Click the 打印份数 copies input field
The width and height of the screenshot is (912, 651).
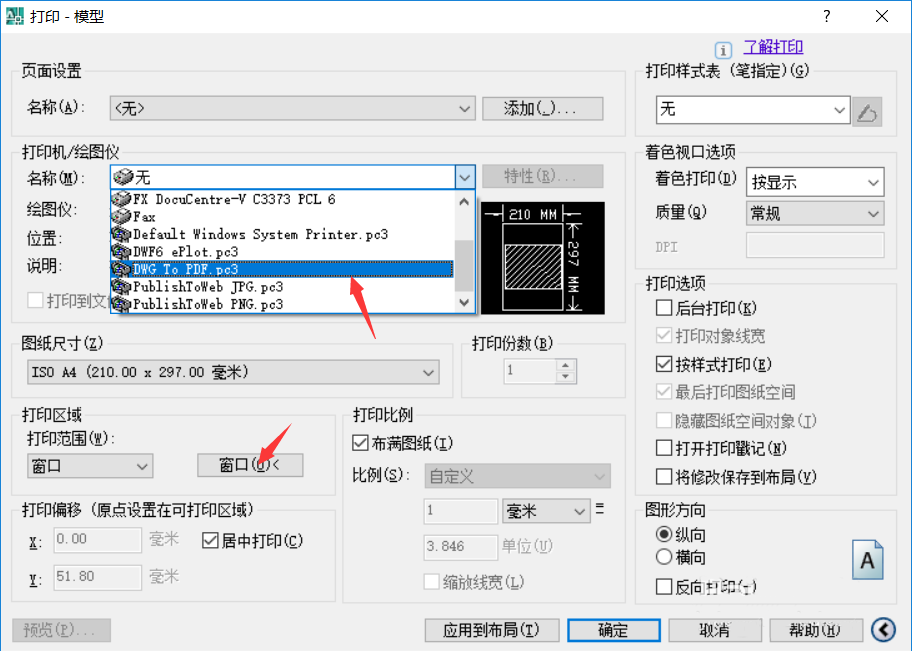531,371
